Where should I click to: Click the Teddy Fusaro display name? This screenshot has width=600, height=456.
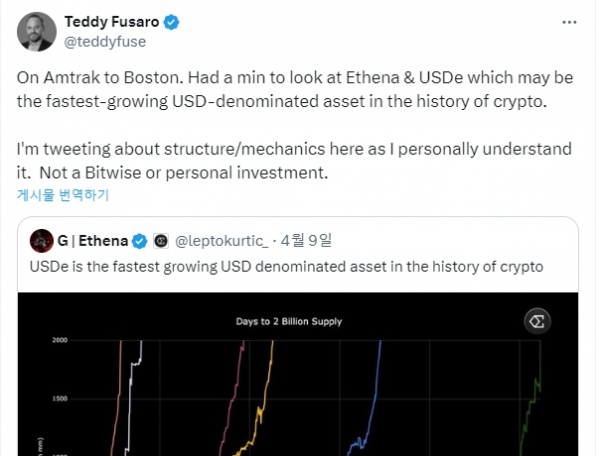111,22
